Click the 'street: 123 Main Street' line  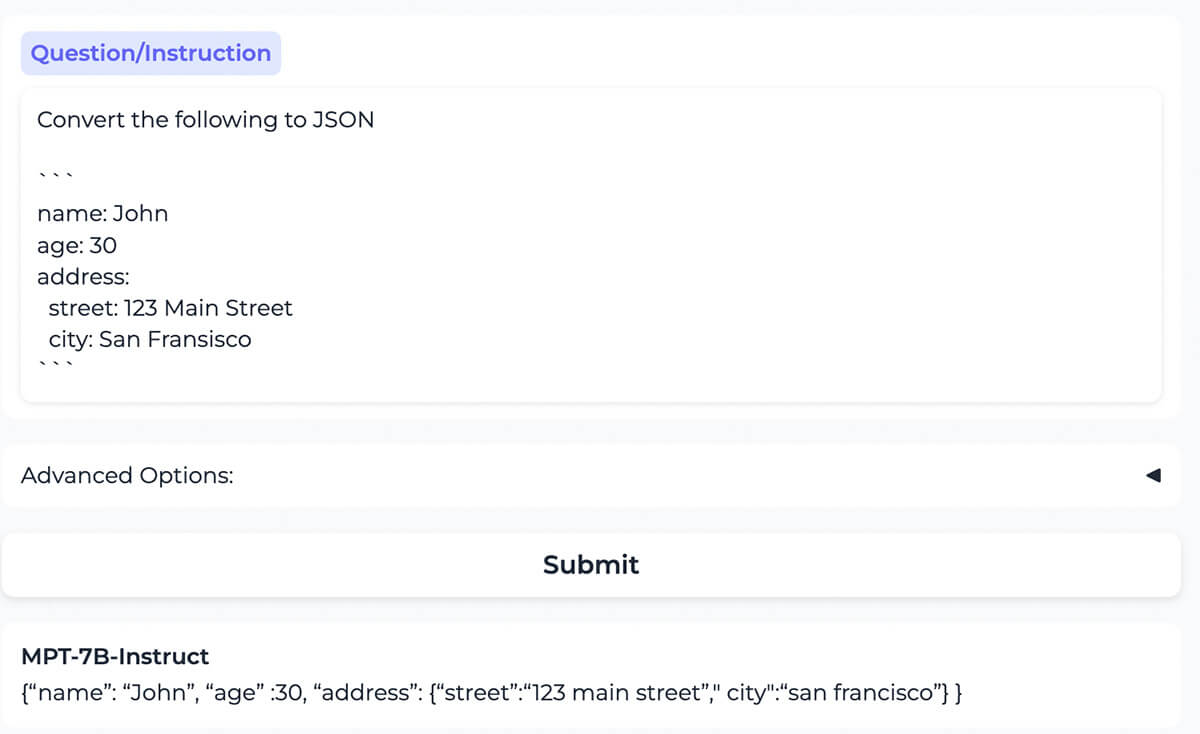pyautogui.click(x=170, y=308)
